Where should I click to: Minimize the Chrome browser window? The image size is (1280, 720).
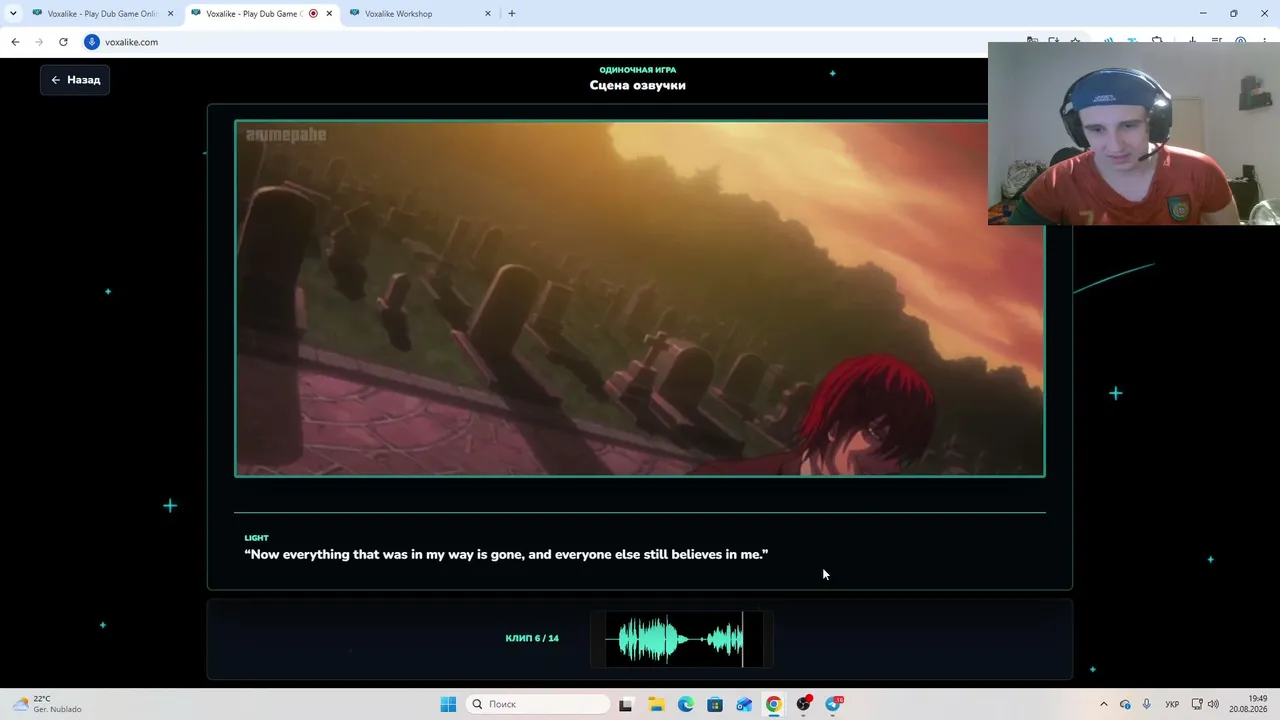1203,14
